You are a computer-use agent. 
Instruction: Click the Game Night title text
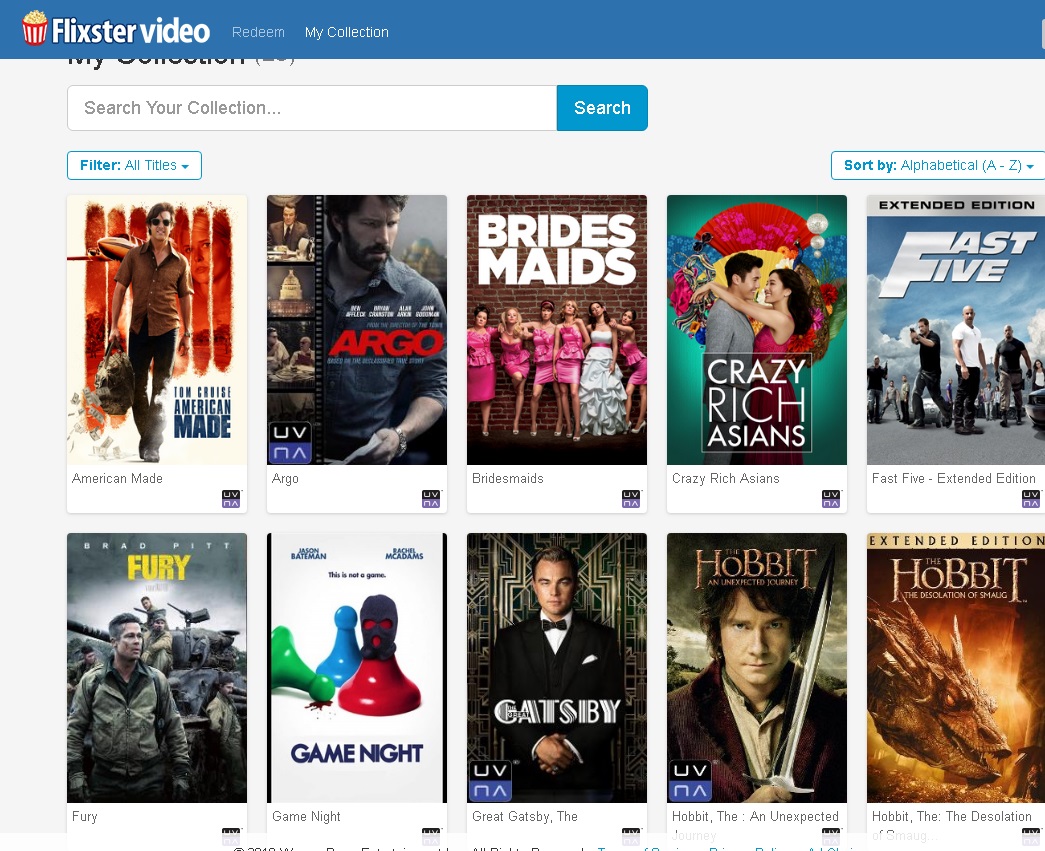click(x=307, y=816)
